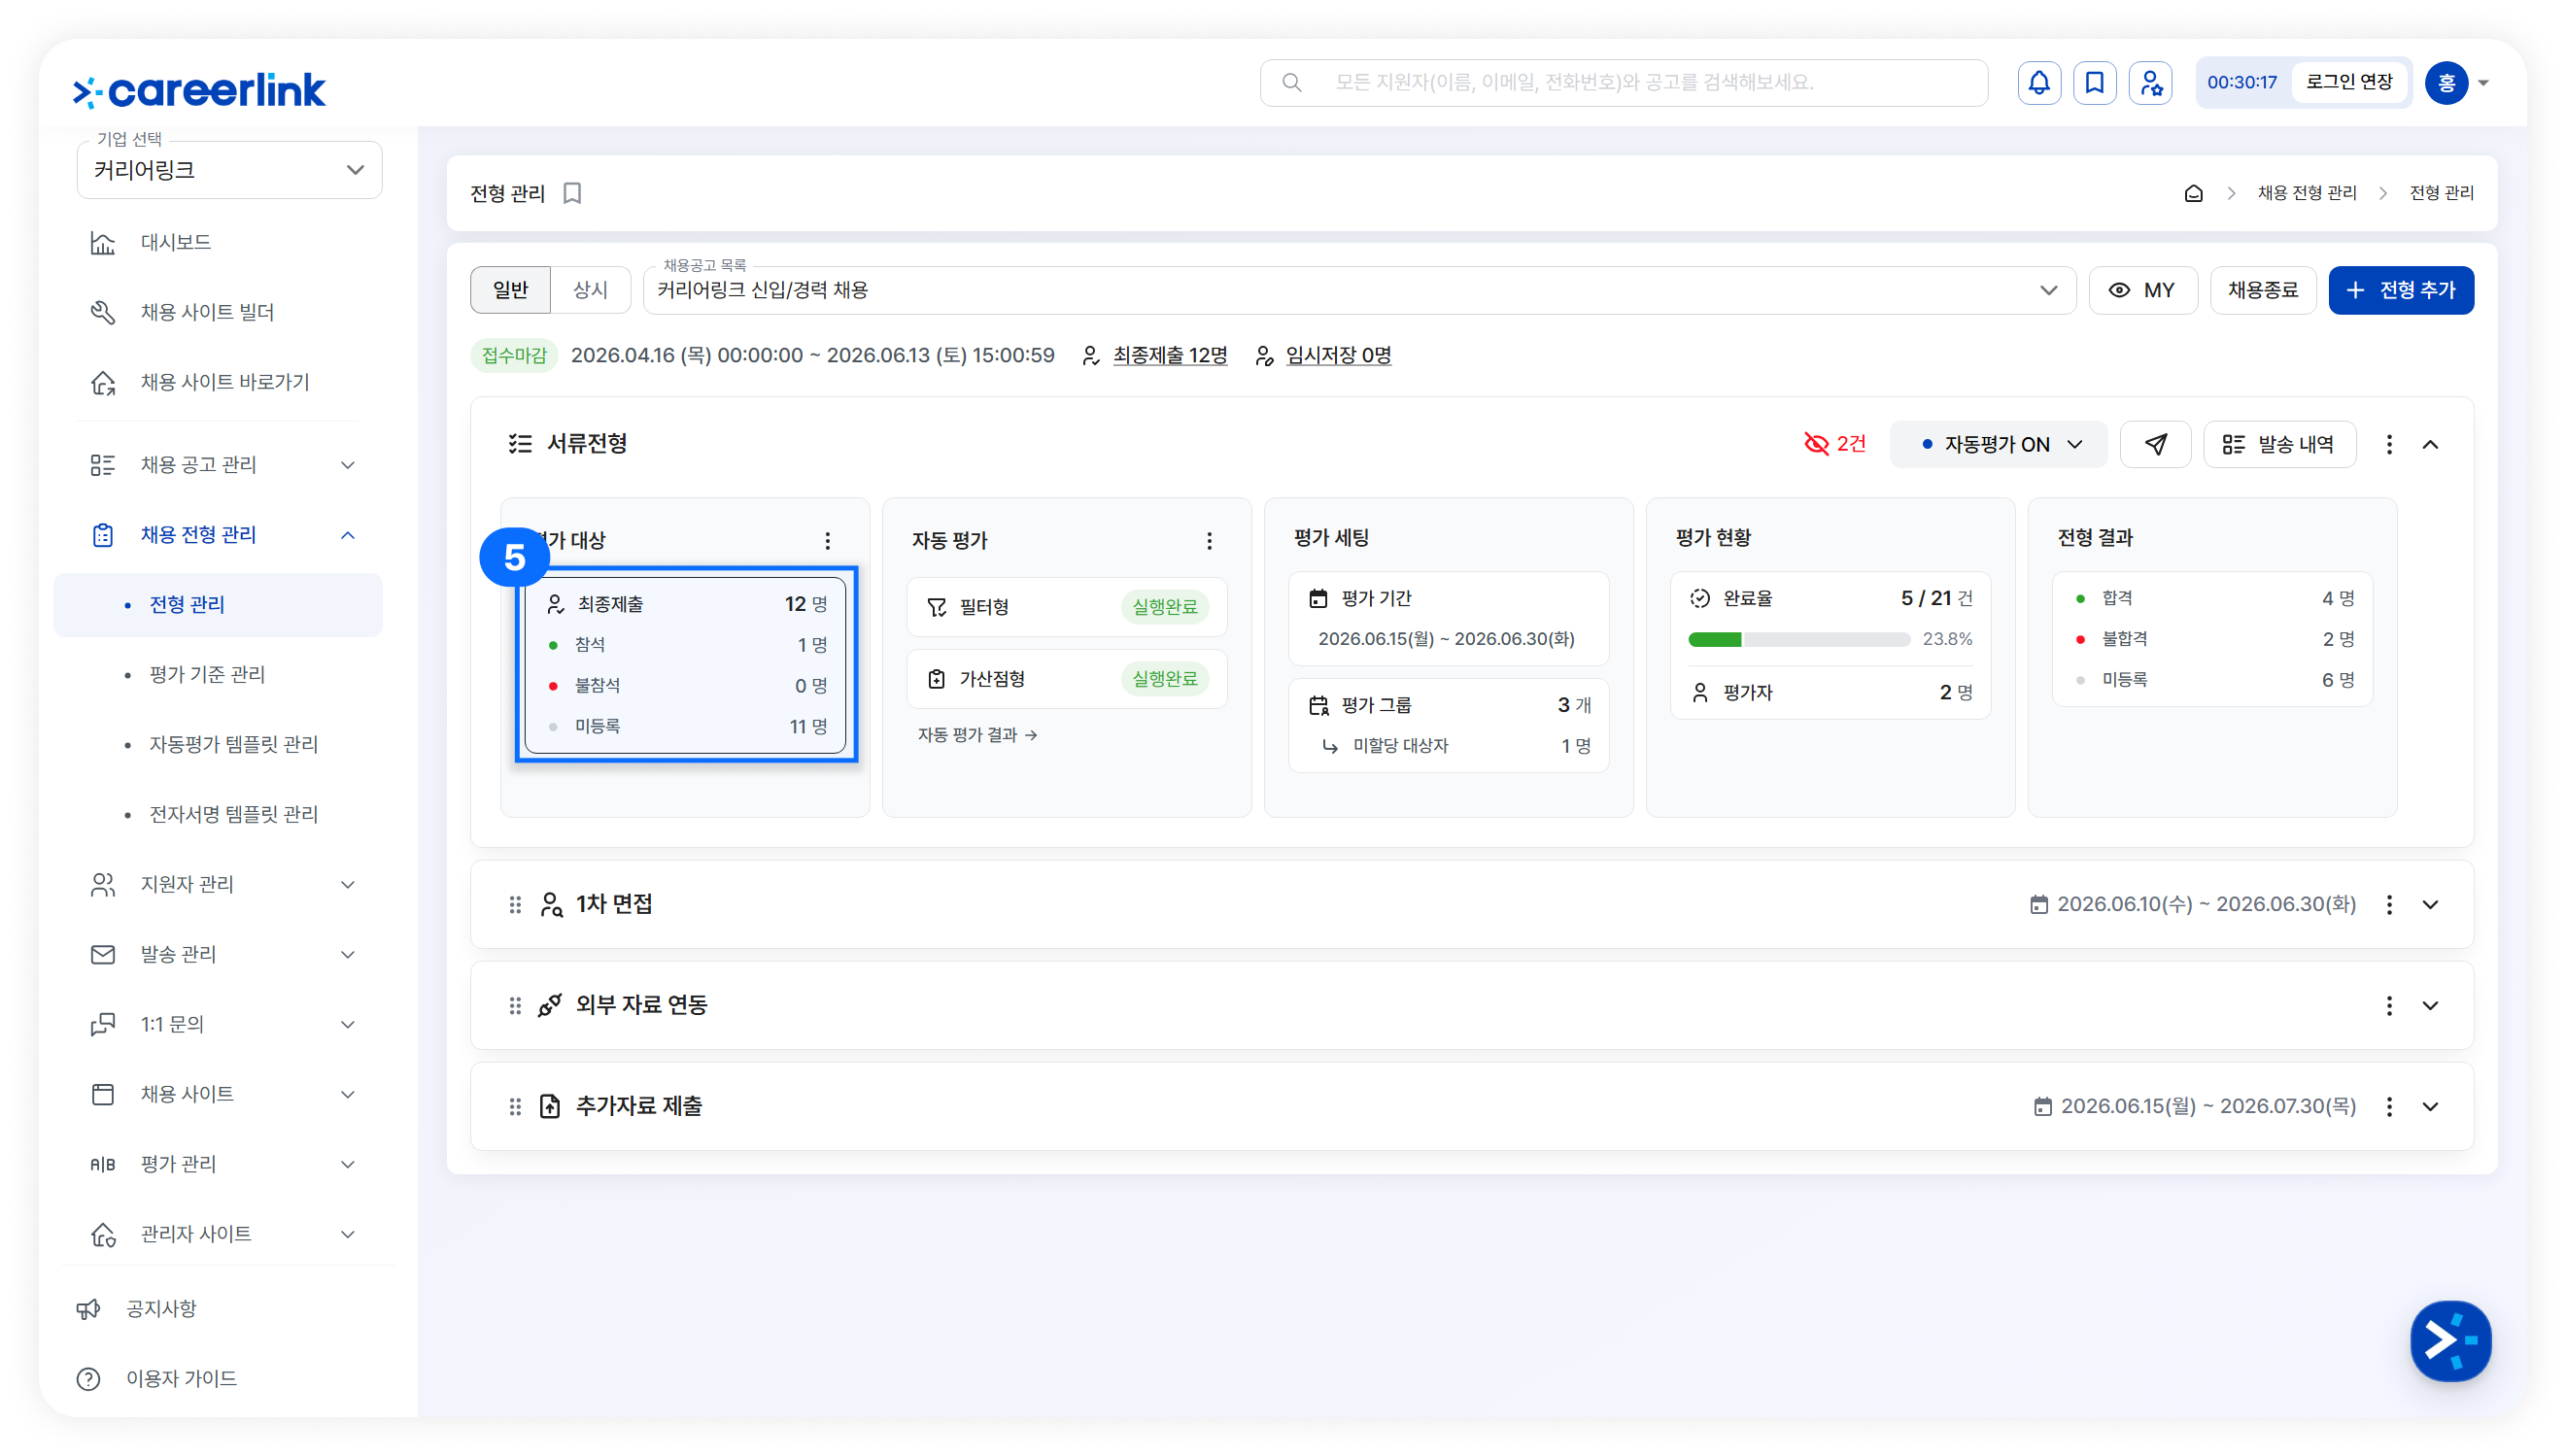Open the notifications bell icon

pyautogui.click(x=2038, y=83)
